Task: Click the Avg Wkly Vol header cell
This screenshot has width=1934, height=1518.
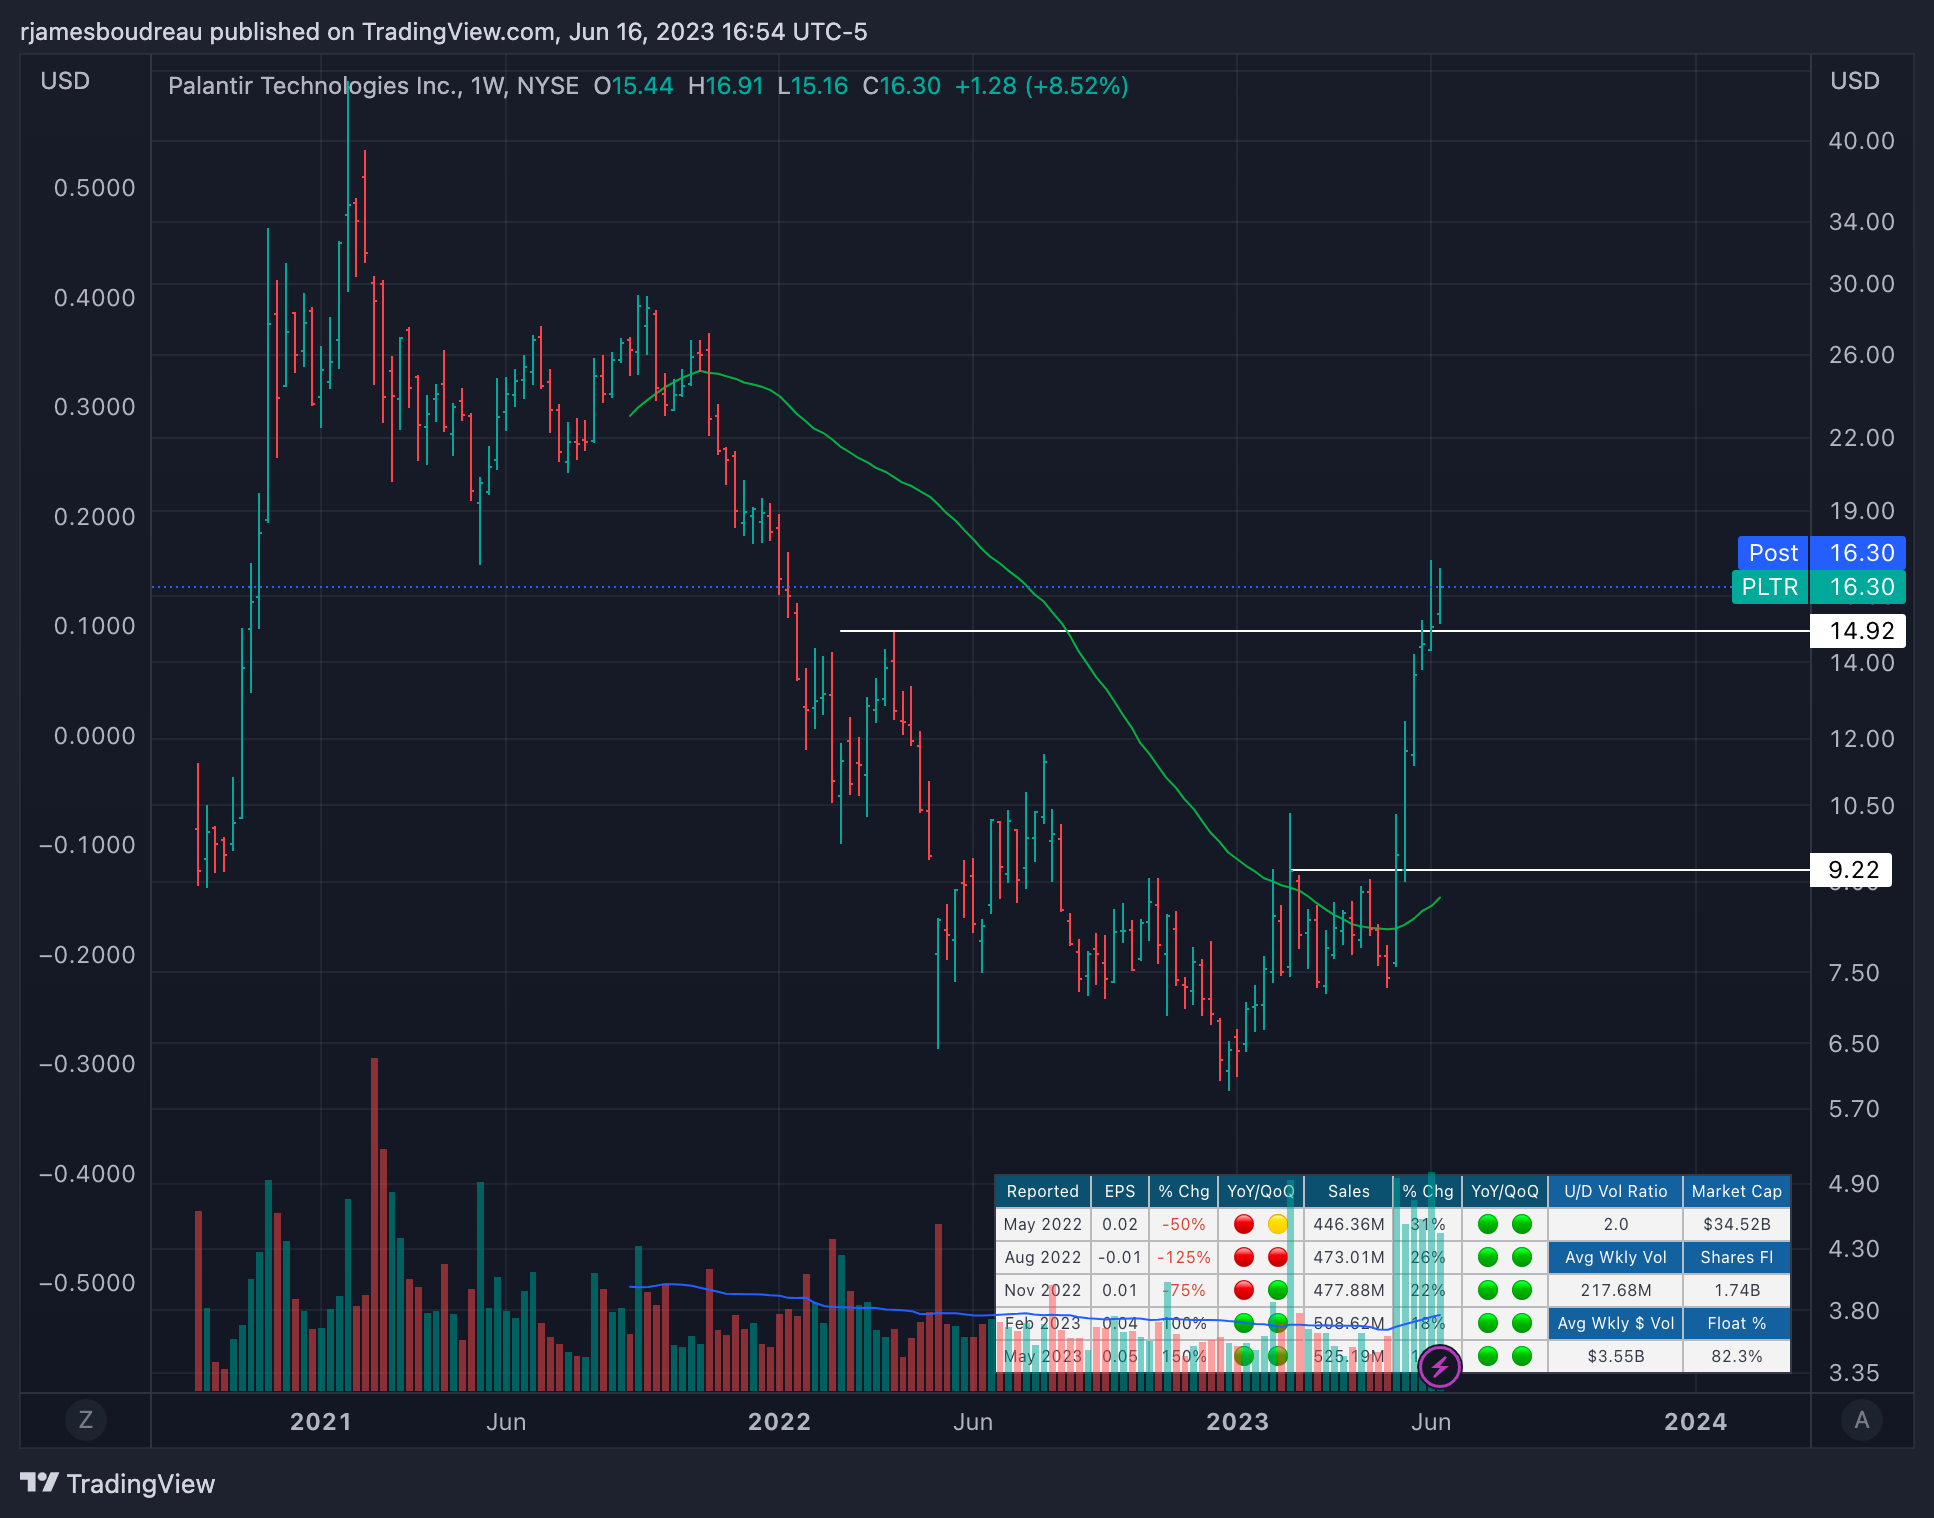Action: click(x=1615, y=1257)
